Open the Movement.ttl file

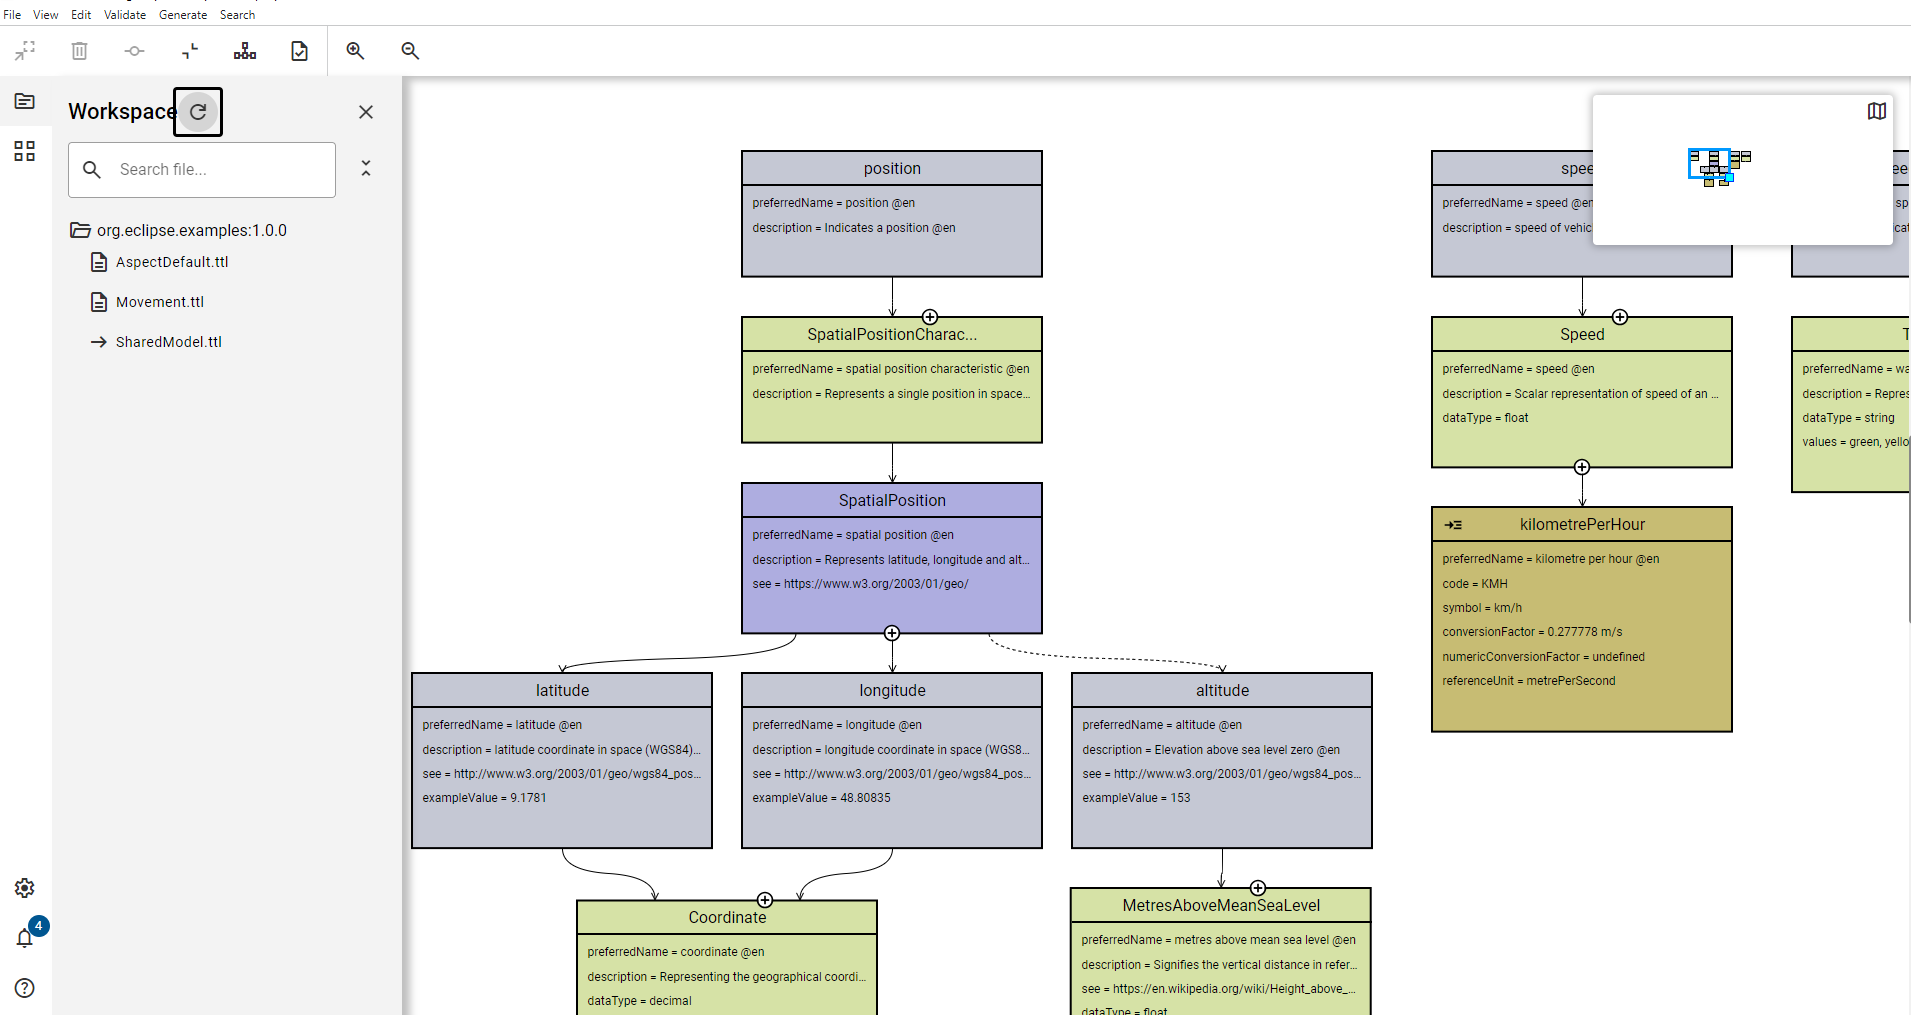point(159,301)
